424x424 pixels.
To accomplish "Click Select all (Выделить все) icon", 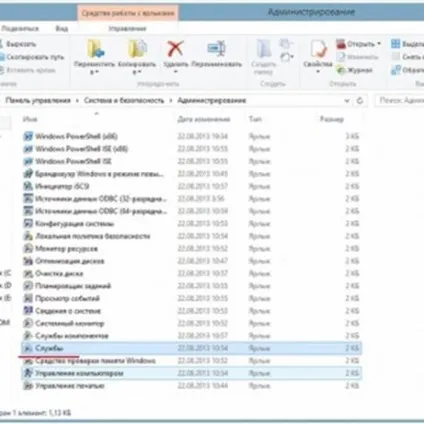I will pos(395,44).
